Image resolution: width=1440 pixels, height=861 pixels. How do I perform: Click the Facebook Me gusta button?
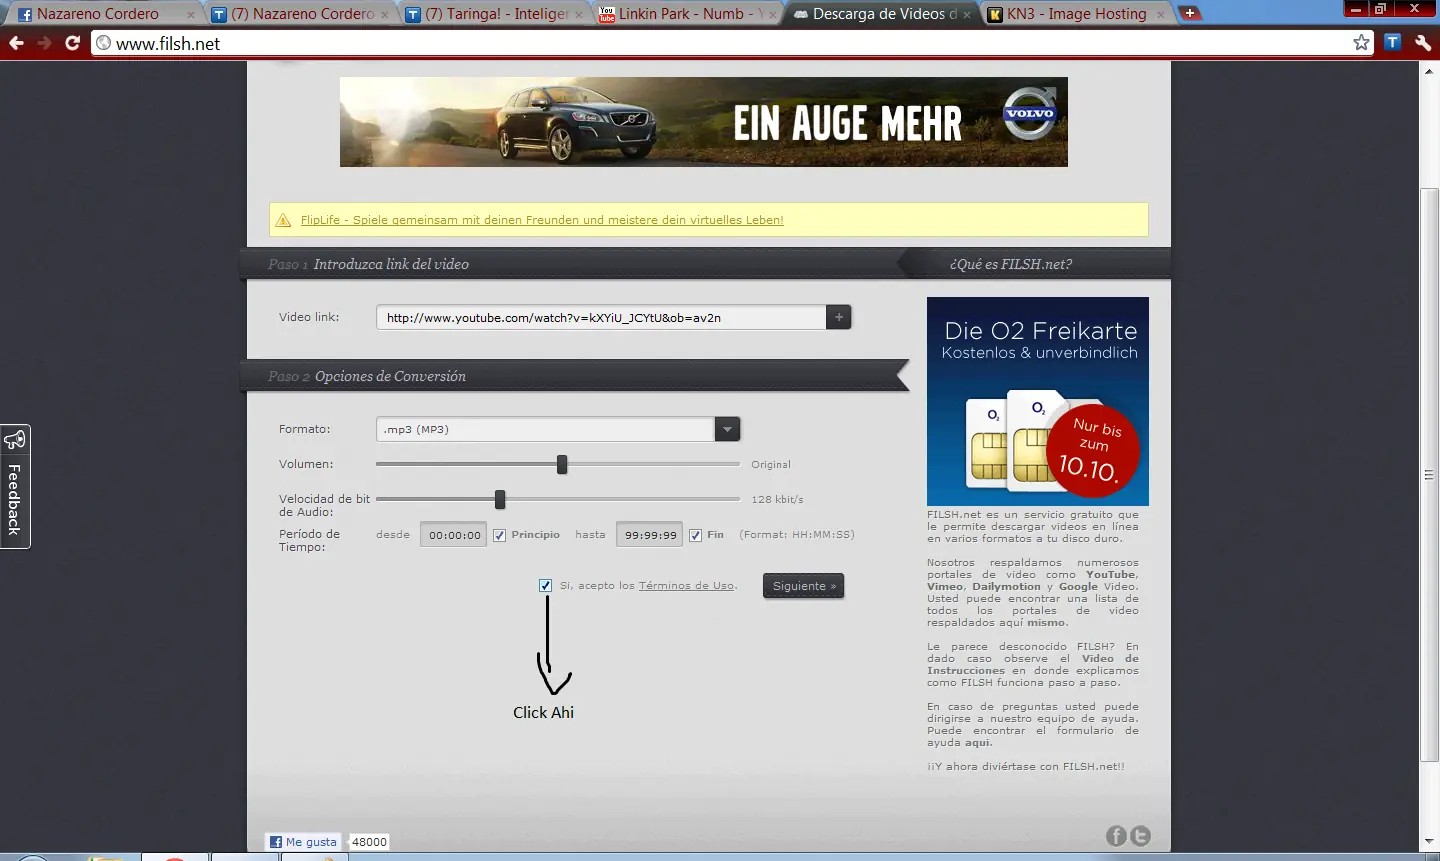[303, 842]
